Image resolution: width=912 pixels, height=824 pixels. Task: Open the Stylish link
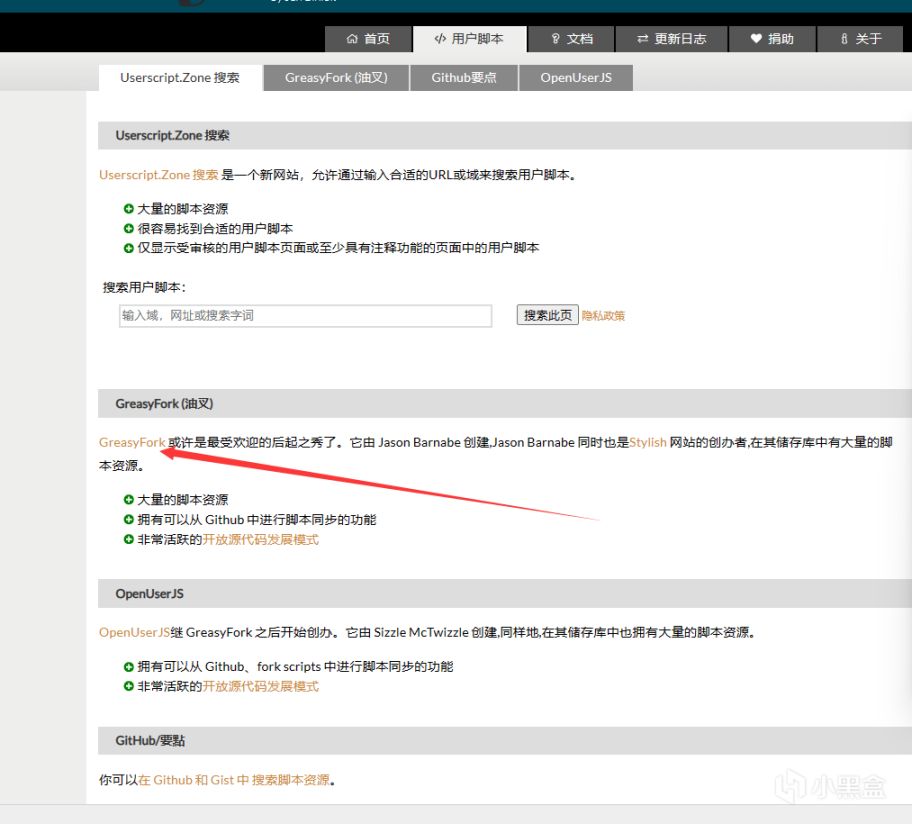[x=648, y=443]
